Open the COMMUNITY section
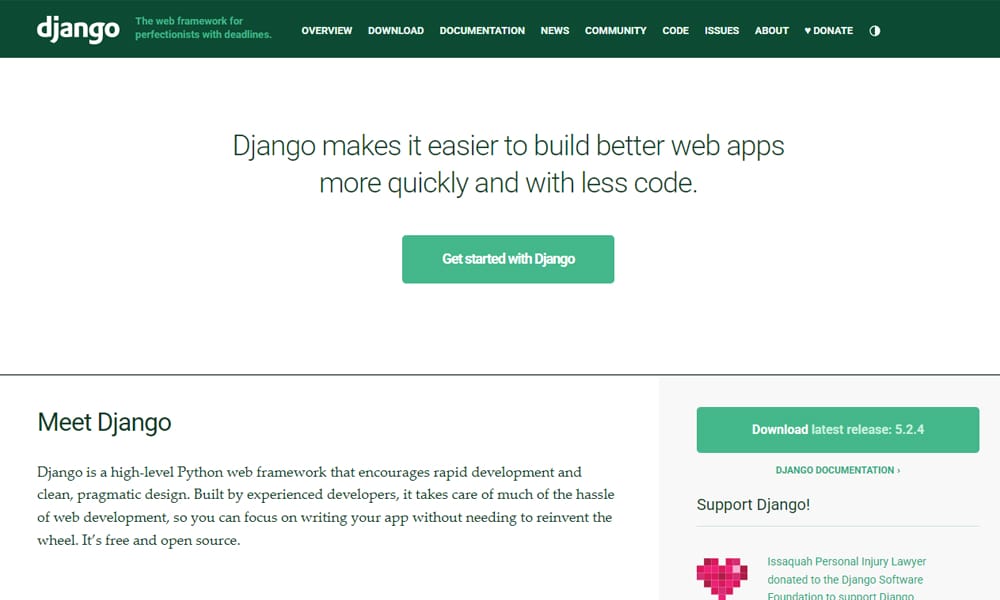 click(x=615, y=31)
